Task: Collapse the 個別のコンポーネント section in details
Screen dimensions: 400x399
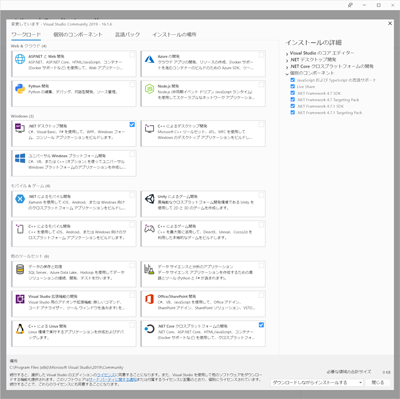Action: (287, 73)
